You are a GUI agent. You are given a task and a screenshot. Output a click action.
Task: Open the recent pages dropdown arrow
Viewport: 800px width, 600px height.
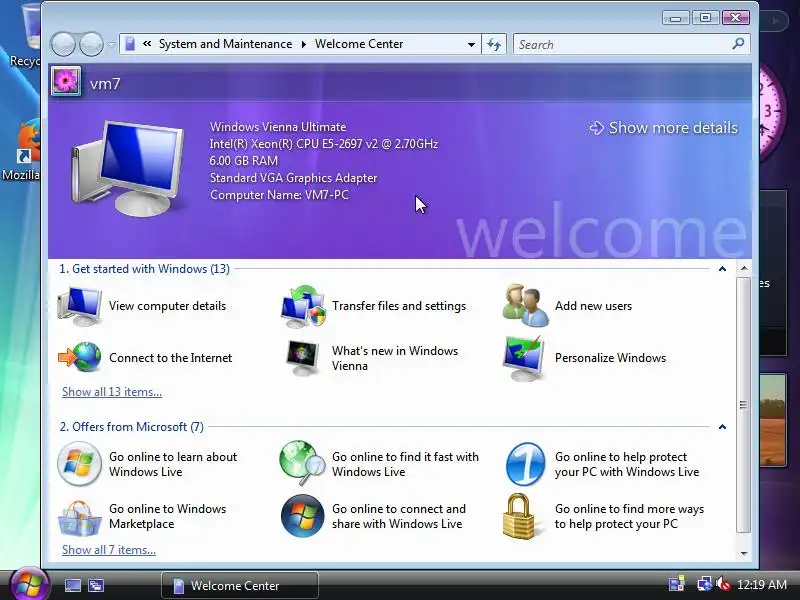111,44
